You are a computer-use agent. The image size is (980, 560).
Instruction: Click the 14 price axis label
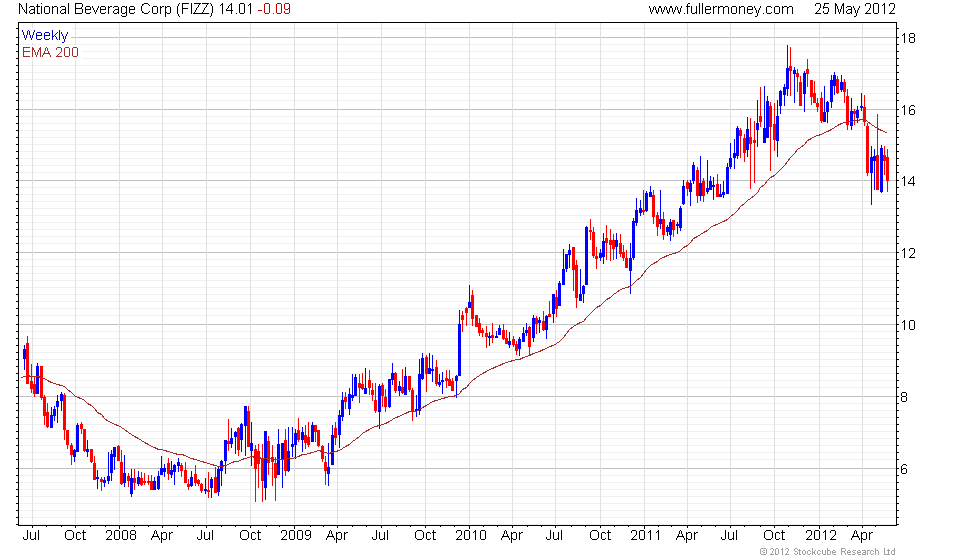(911, 182)
